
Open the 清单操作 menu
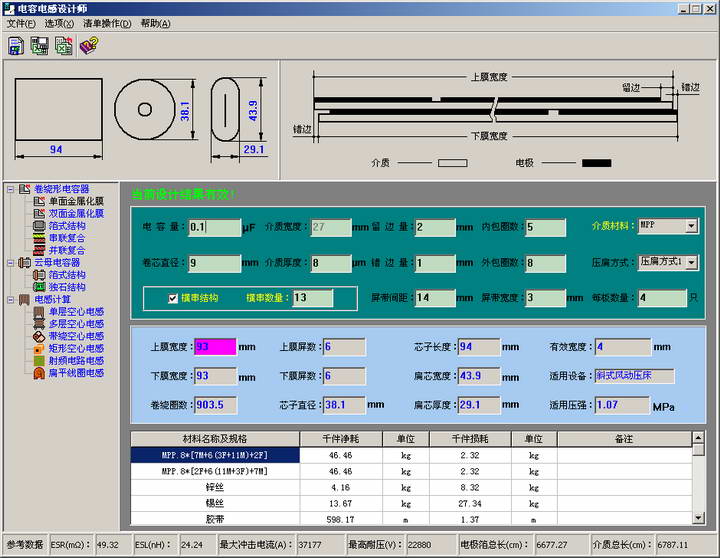(106, 23)
